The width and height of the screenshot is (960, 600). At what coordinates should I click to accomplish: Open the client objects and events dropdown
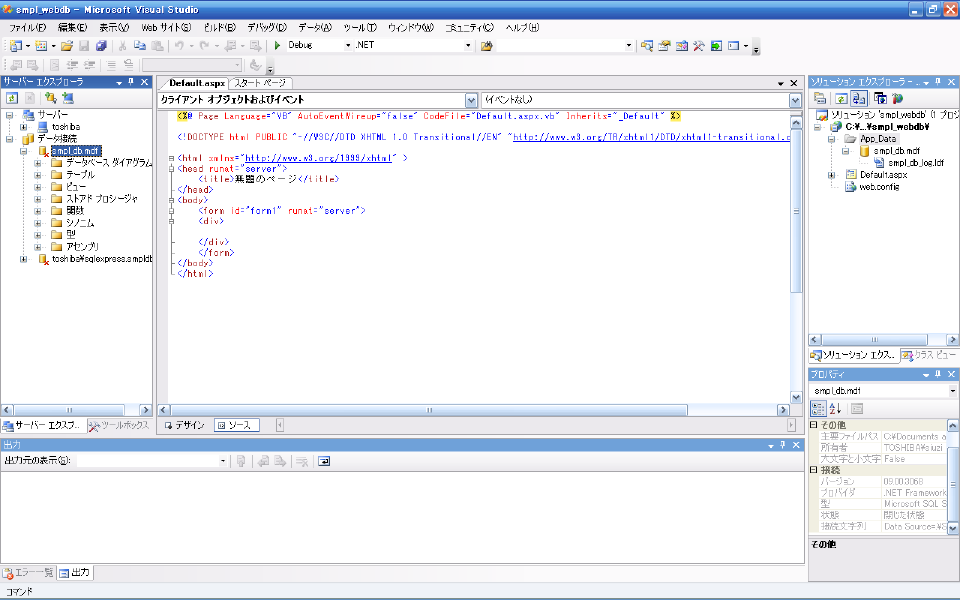[x=471, y=100]
